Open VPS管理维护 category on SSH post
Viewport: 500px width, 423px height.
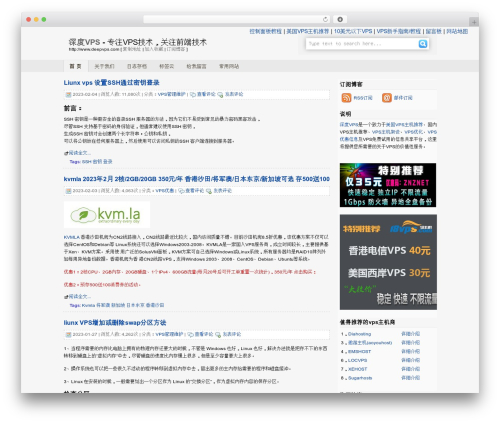pyautogui.click(x=172, y=95)
